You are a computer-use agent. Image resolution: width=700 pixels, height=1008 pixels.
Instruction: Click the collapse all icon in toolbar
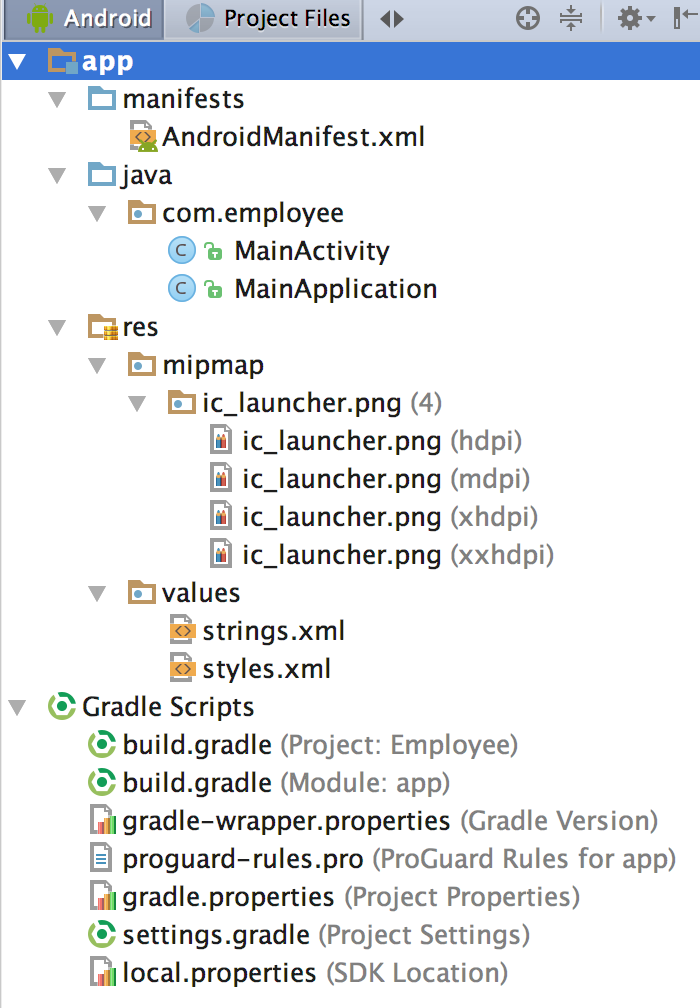(x=571, y=18)
